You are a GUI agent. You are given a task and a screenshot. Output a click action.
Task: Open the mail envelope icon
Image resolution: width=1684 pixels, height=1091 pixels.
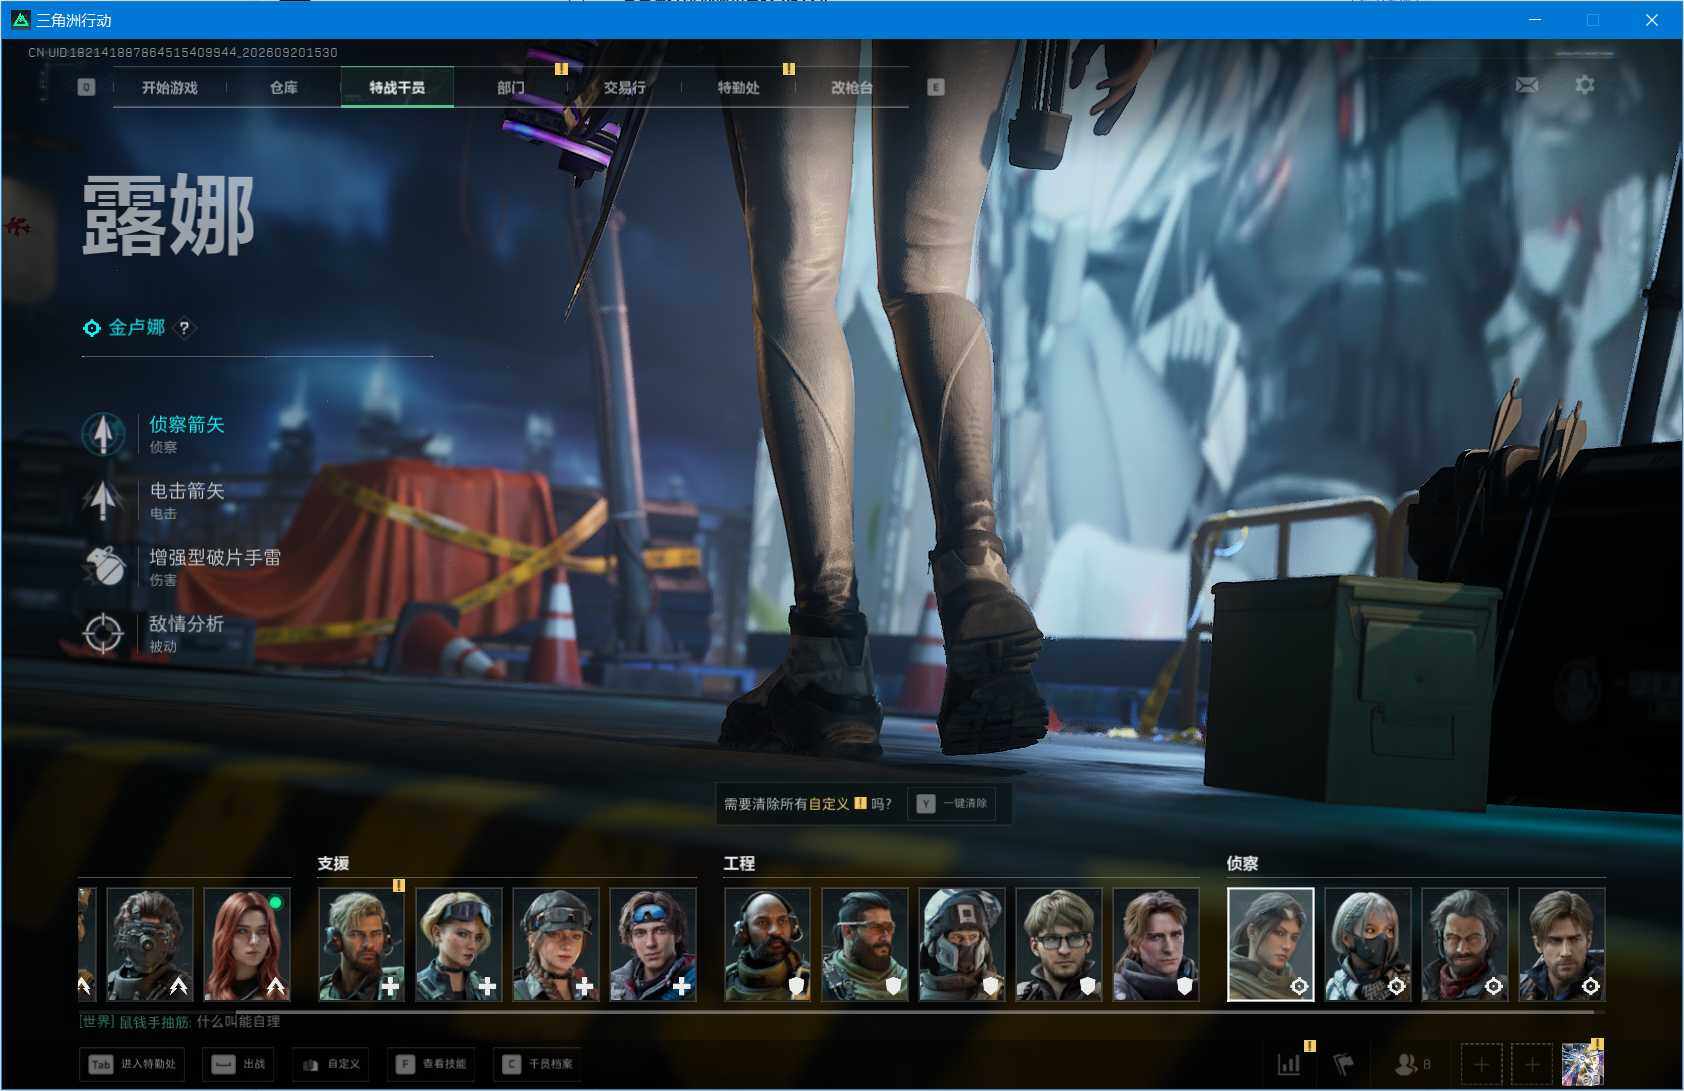[1527, 85]
